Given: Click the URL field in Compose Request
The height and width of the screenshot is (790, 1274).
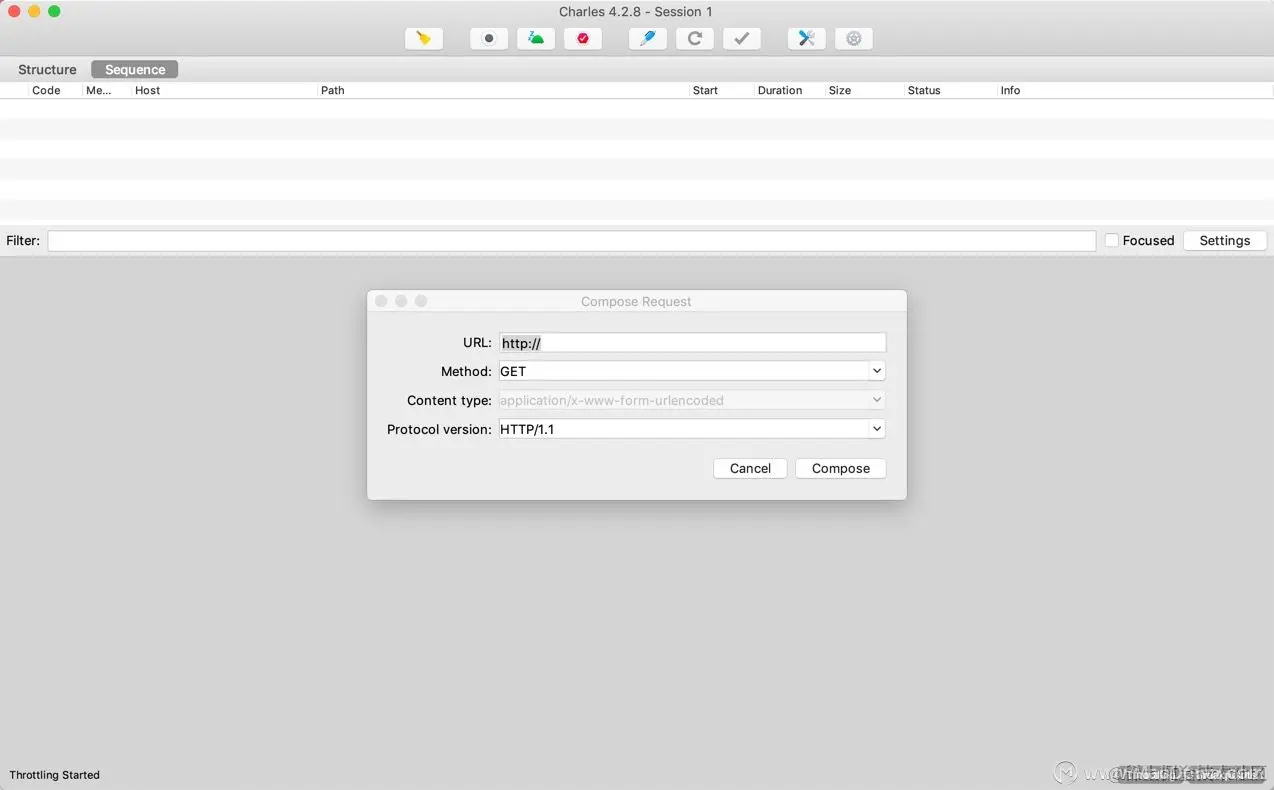Looking at the screenshot, I should click(692, 343).
